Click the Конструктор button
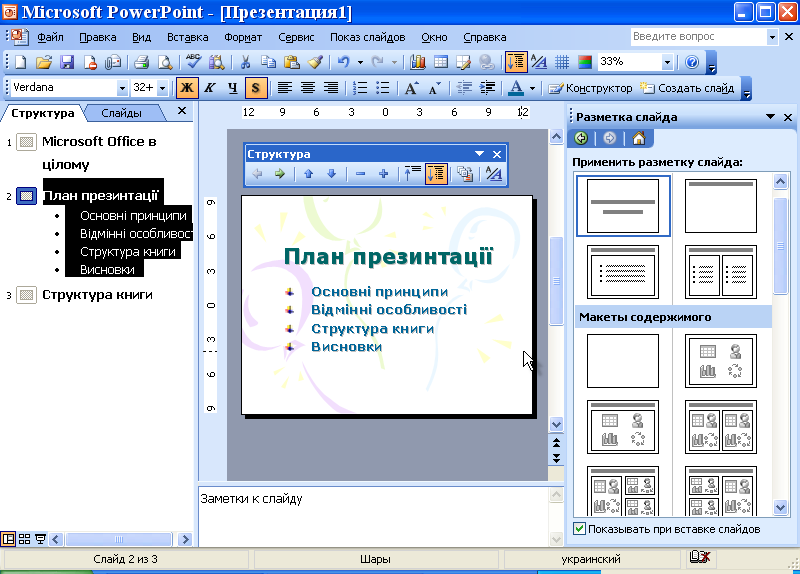Viewport: 800px width, 574px height. pyautogui.click(x=590, y=88)
